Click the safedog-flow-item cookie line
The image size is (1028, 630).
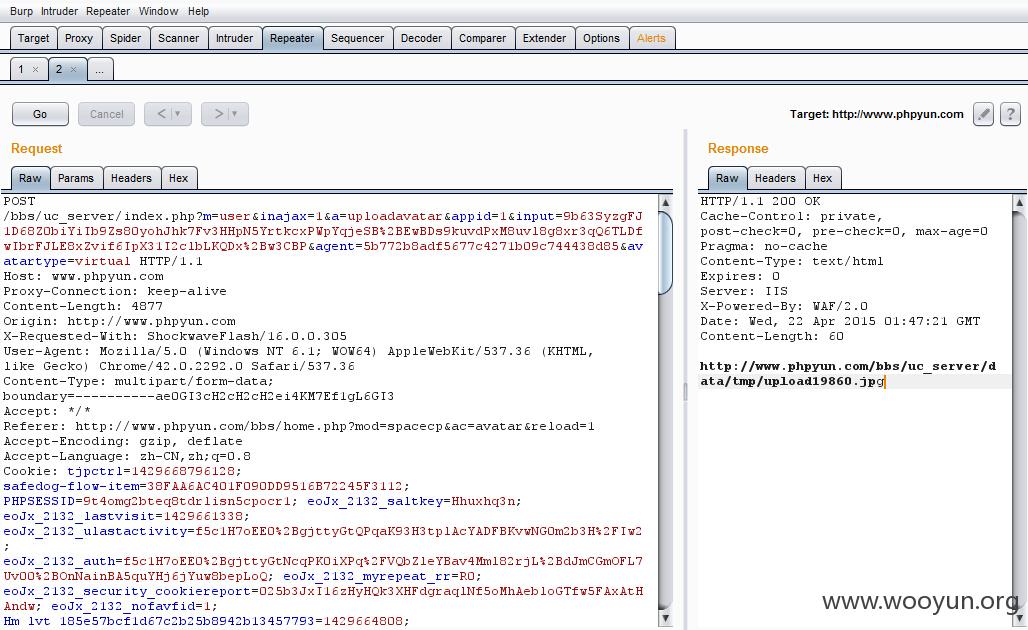(x=207, y=486)
